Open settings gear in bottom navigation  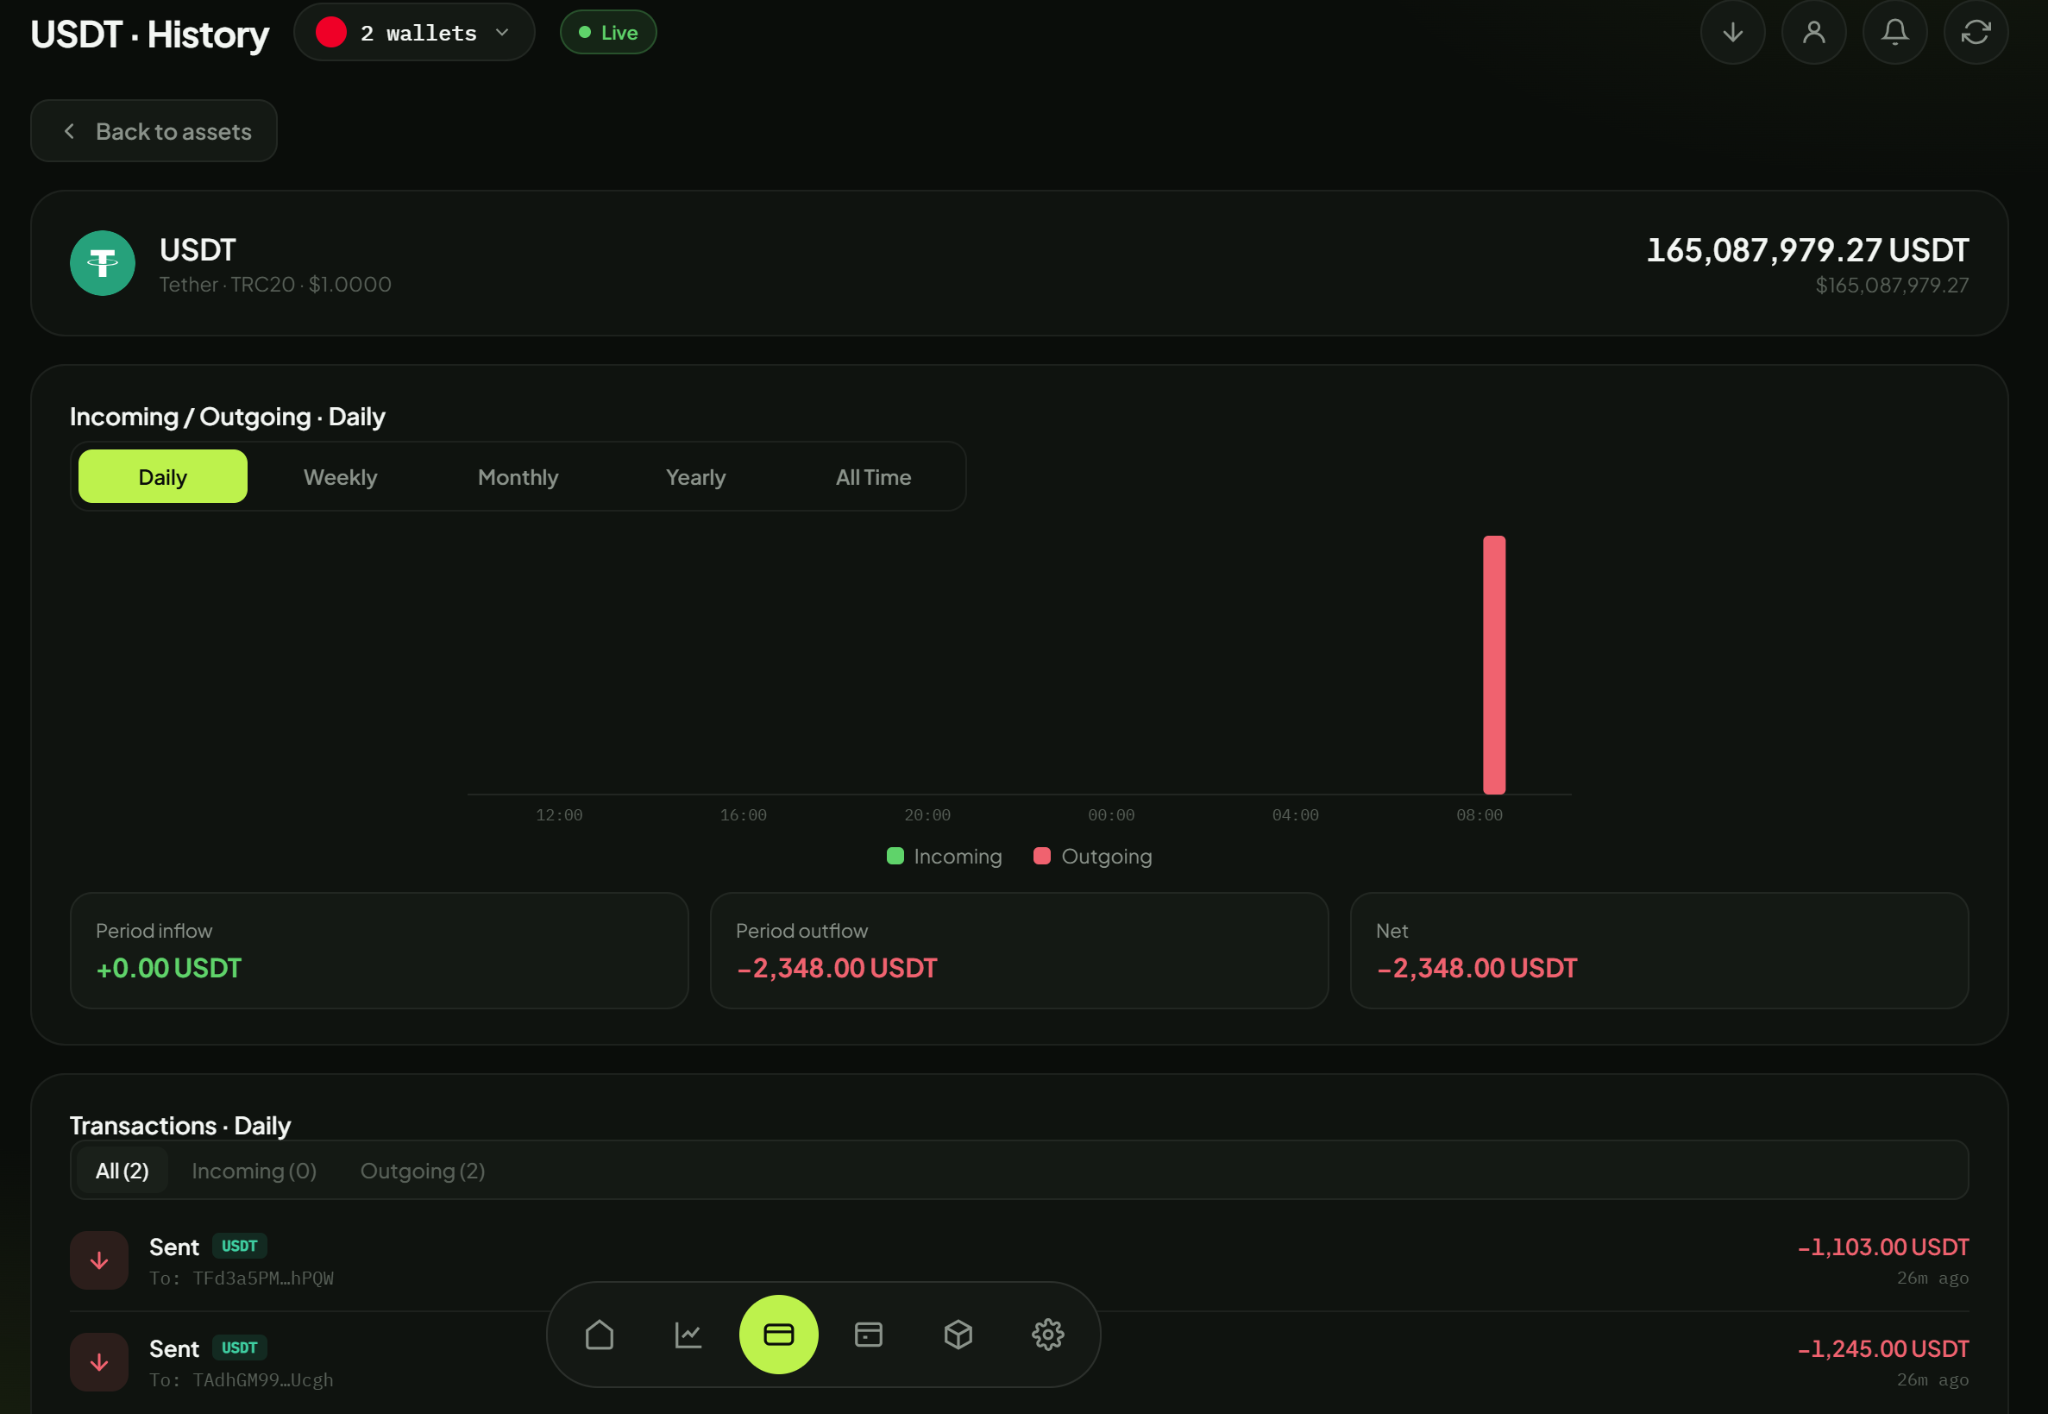click(1047, 1334)
